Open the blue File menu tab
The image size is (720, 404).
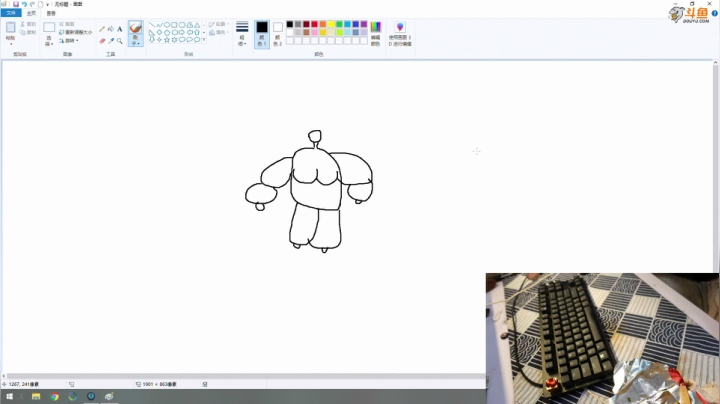(x=11, y=13)
